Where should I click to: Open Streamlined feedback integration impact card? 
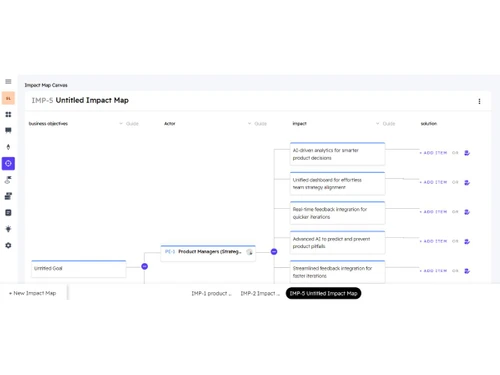click(337, 272)
